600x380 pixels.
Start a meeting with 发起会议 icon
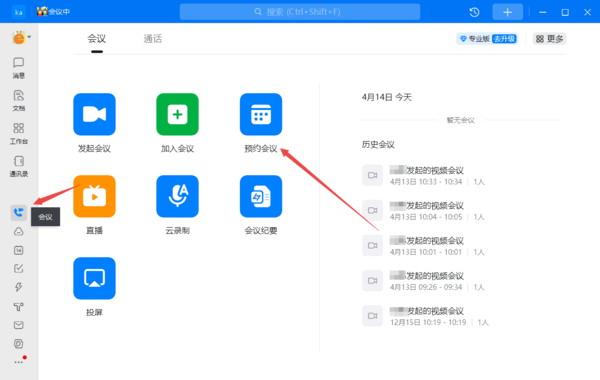tap(94, 114)
